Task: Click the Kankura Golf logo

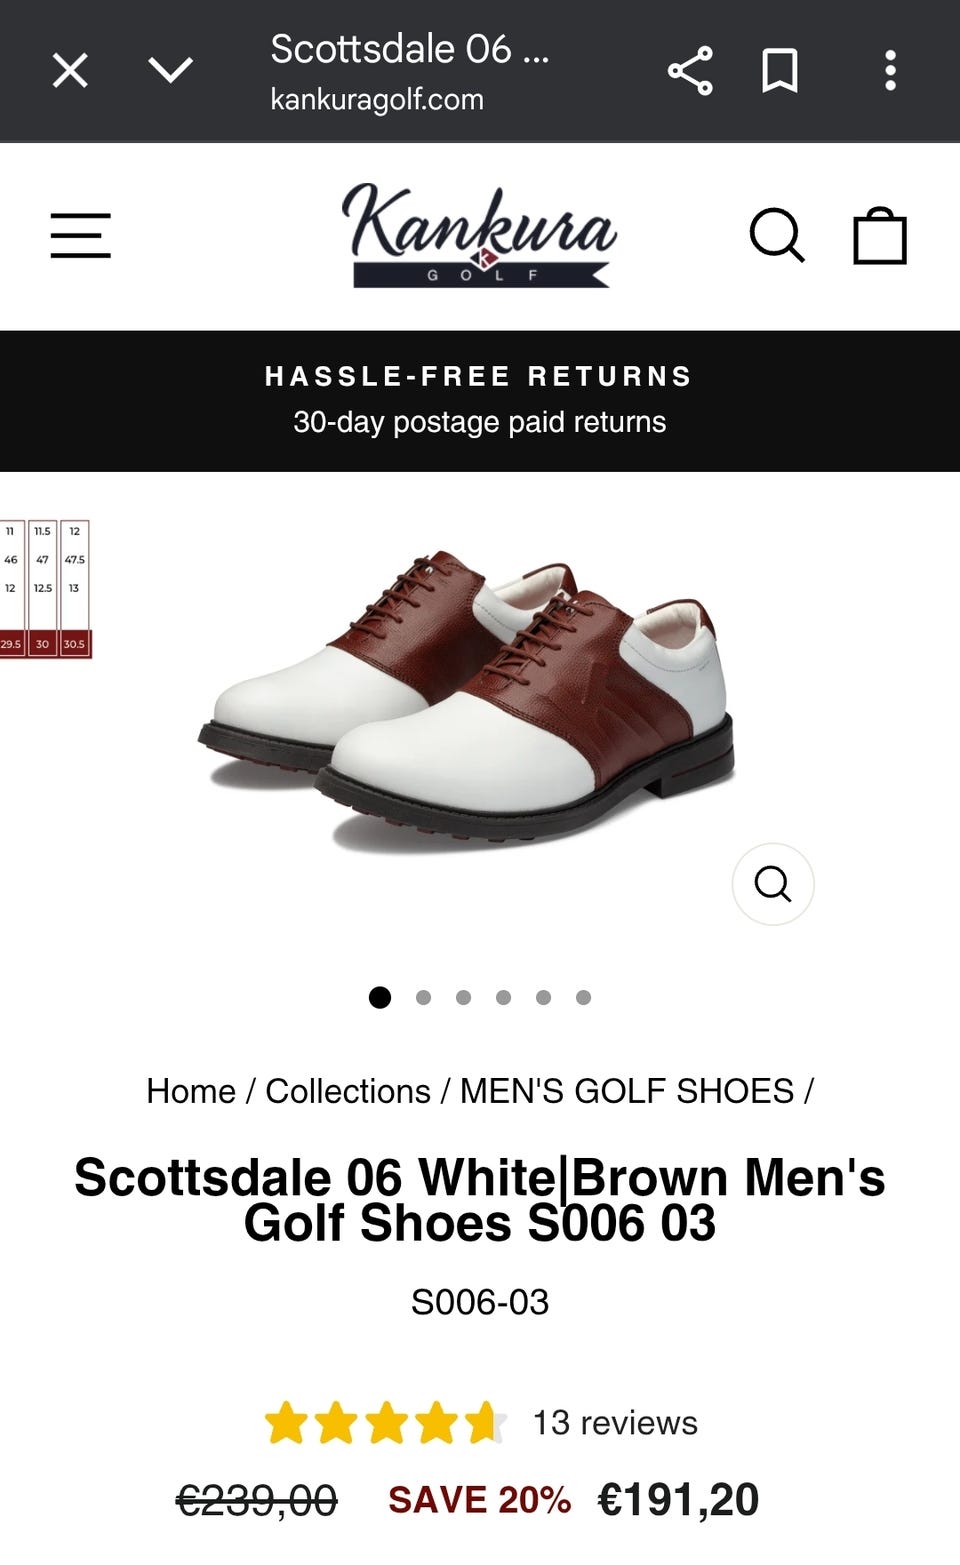Action: click(x=479, y=236)
